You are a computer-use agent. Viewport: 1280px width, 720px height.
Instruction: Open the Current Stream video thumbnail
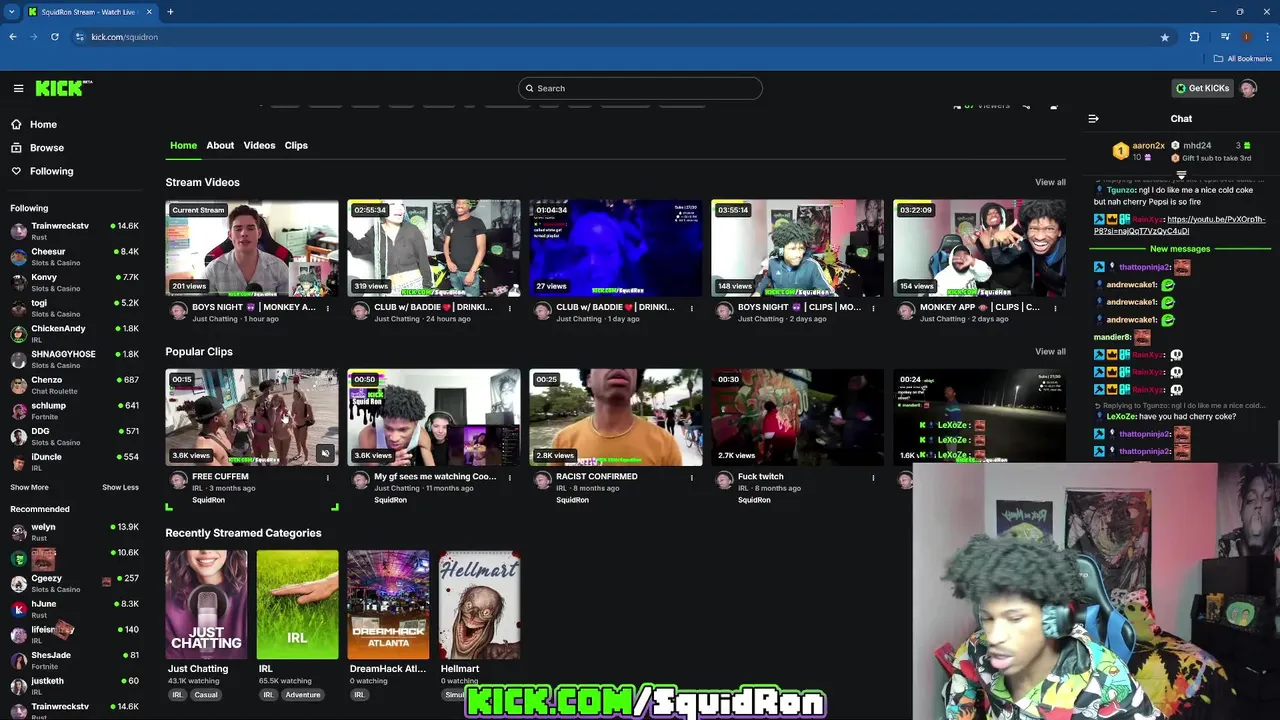(252, 248)
